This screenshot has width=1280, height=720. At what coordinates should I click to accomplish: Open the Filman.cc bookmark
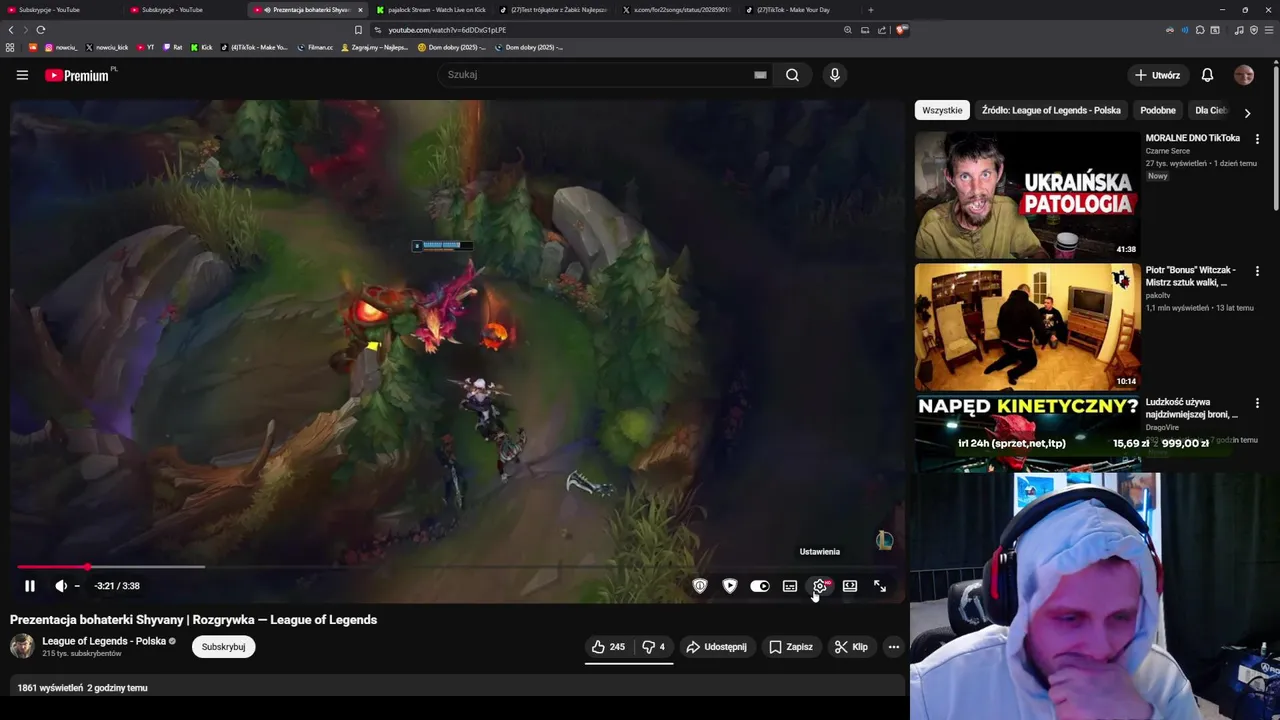point(315,47)
